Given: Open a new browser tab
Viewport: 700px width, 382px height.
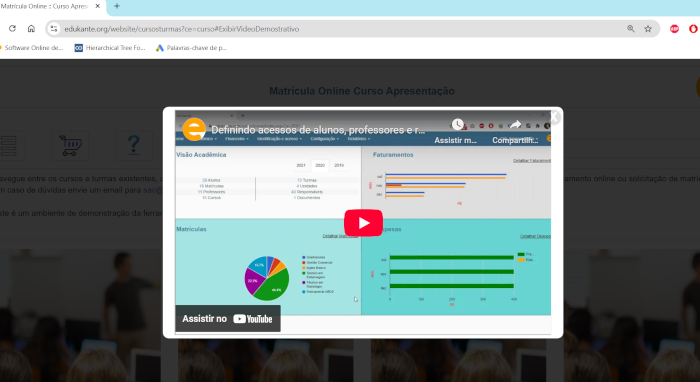Looking at the screenshot, I should point(117,6).
